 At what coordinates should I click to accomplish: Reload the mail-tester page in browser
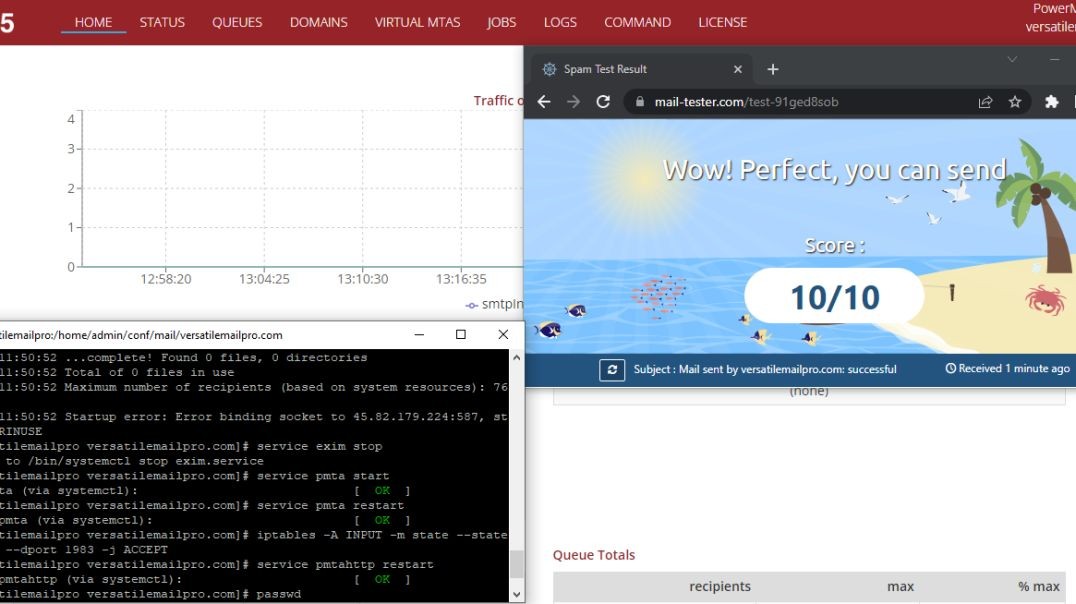603,102
